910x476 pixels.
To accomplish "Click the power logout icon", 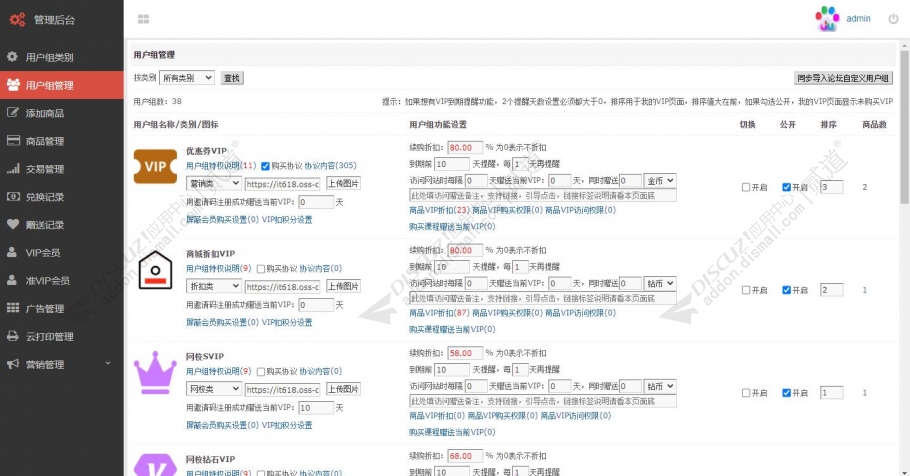I will pyautogui.click(x=893, y=19).
